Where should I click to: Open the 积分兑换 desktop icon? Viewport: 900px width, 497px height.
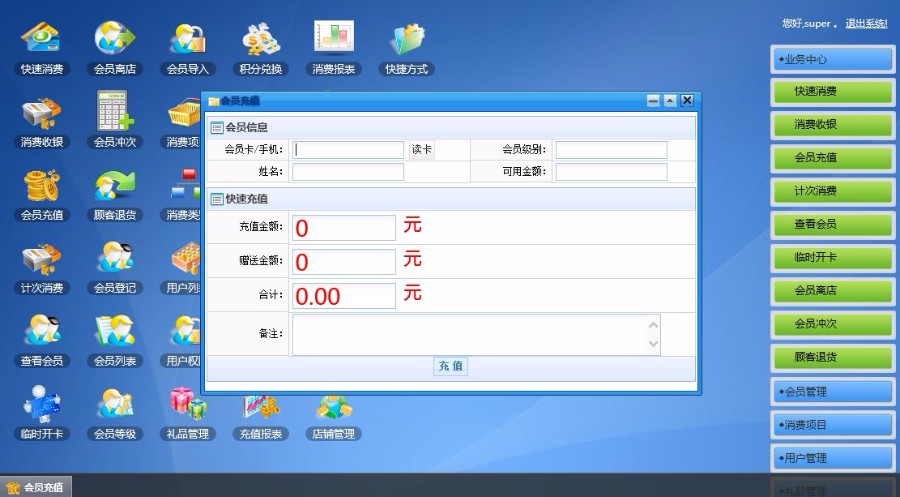click(x=261, y=49)
